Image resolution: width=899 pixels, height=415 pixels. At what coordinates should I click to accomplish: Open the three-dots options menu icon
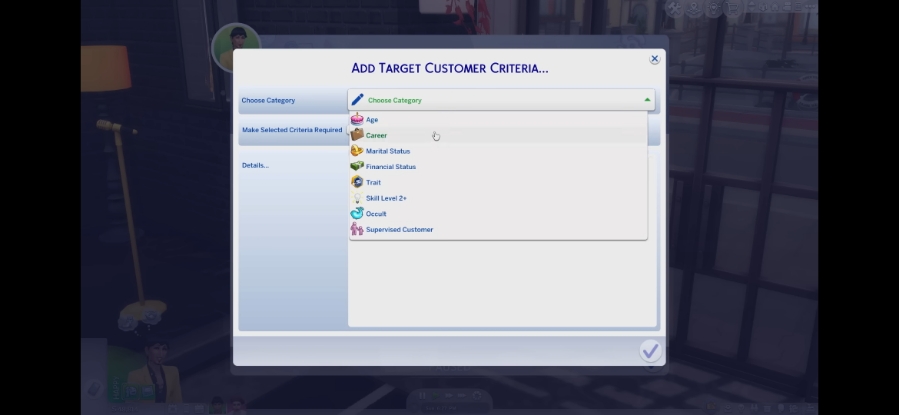811,7
